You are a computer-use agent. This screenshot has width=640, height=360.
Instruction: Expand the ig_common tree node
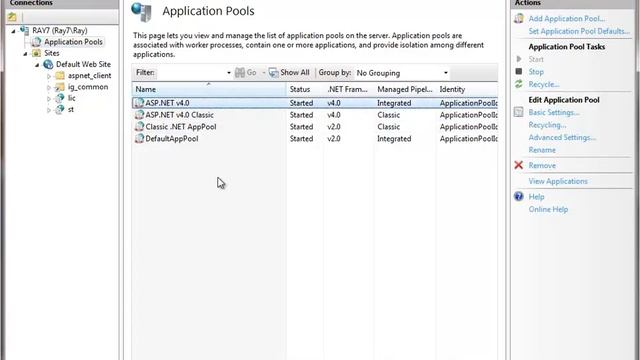click(x=49, y=87)
